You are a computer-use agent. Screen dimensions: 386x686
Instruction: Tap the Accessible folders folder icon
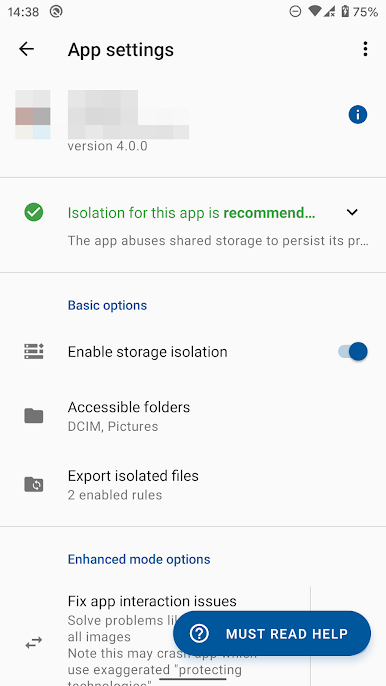[34, 416]
